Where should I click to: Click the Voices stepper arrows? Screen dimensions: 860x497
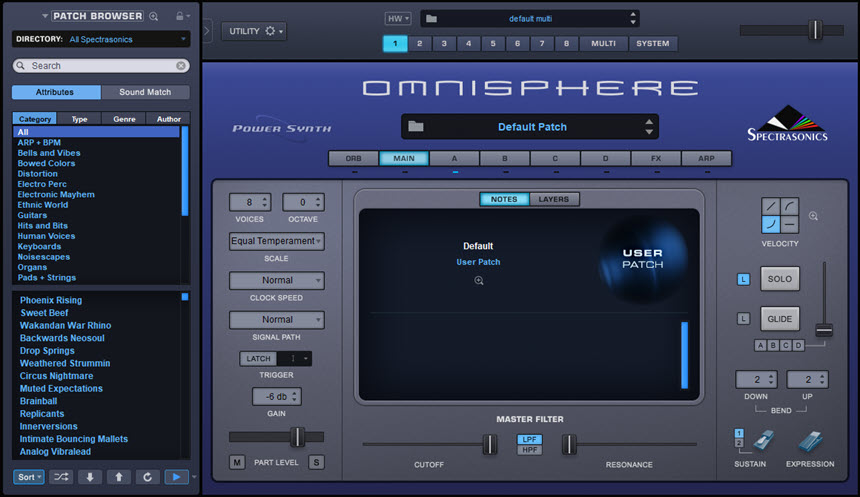coord(265,202)
